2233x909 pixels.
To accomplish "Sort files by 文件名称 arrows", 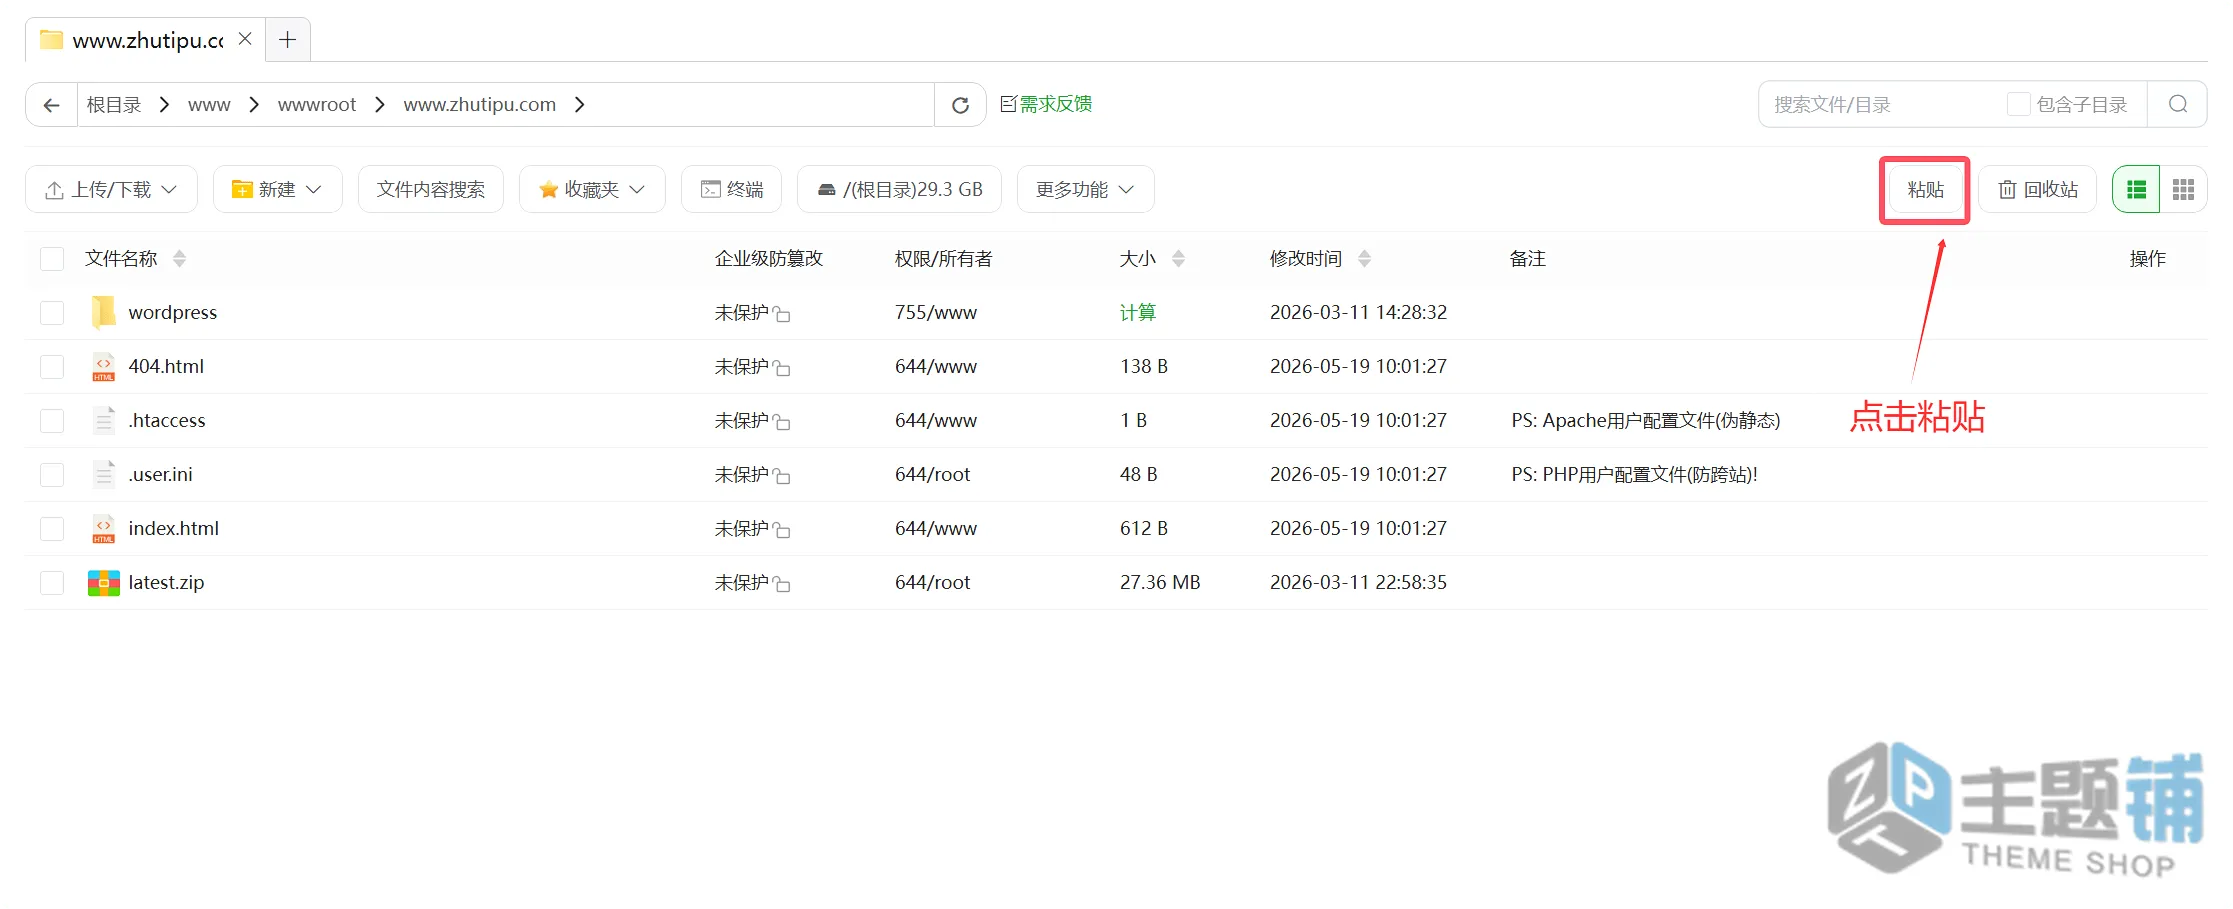I will (180, 258).
